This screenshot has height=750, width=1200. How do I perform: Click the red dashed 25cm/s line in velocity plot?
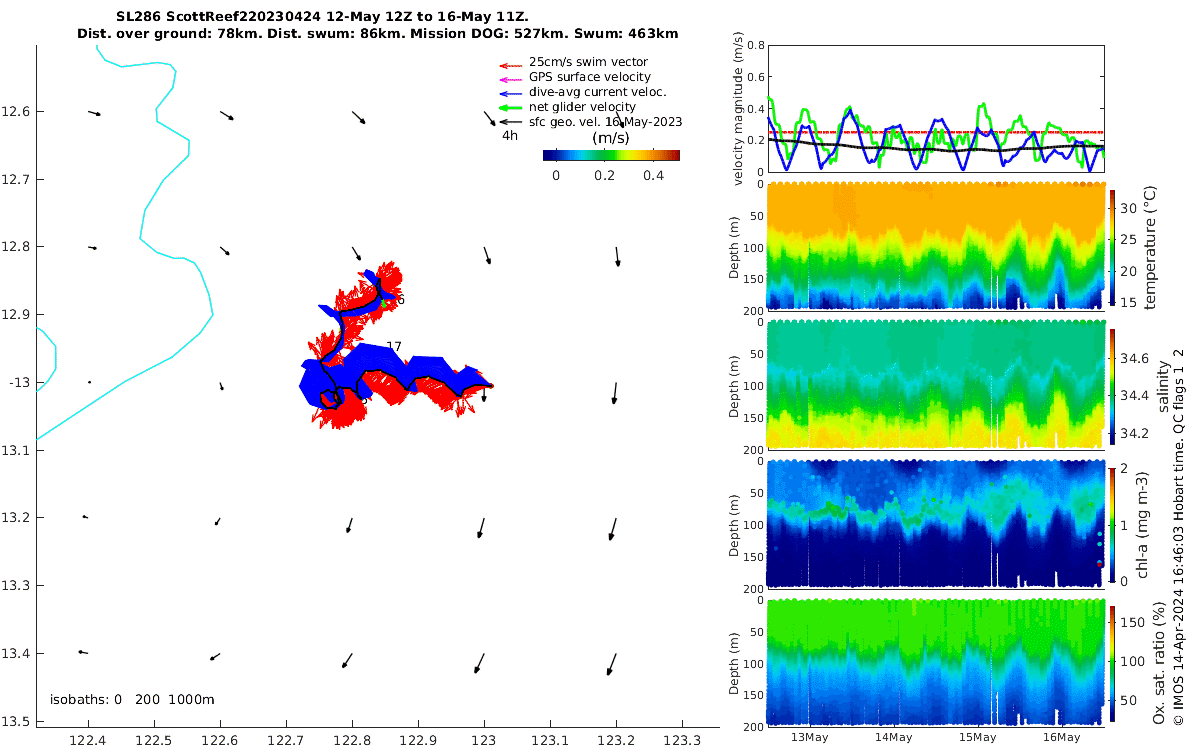(x=935, y=132)
